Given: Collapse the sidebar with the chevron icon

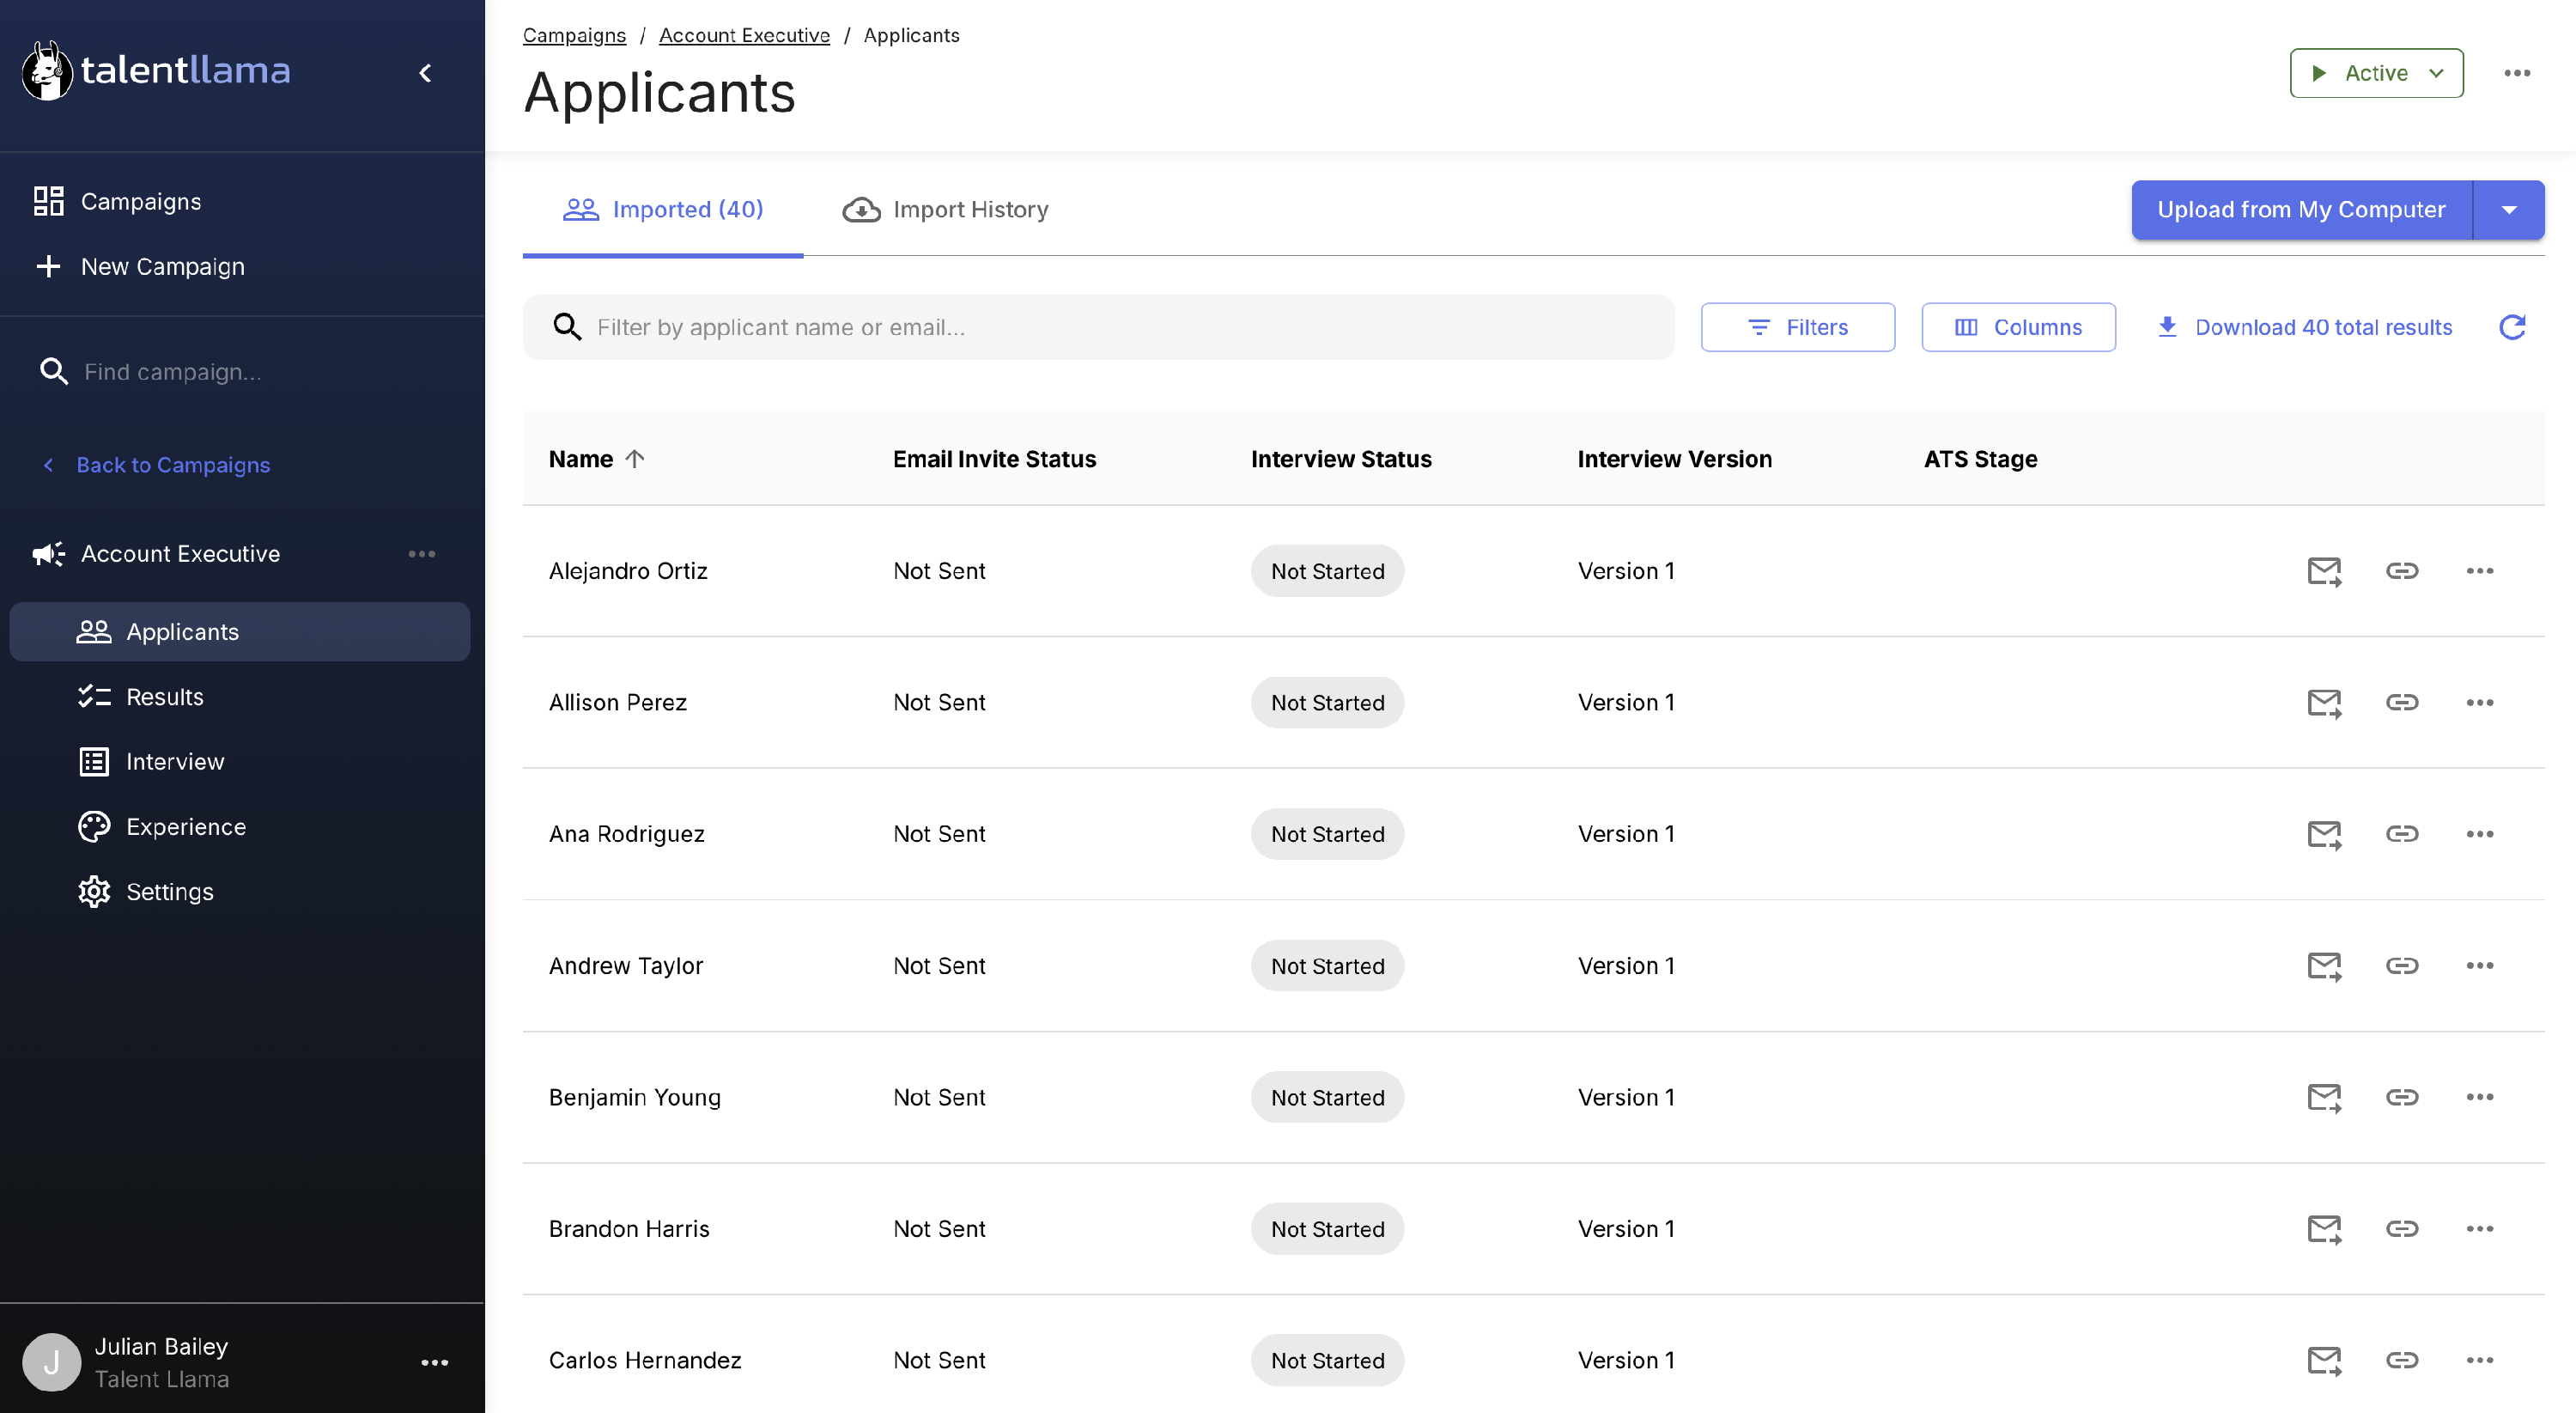Looking at the screenshot, I should coord(425,73).
